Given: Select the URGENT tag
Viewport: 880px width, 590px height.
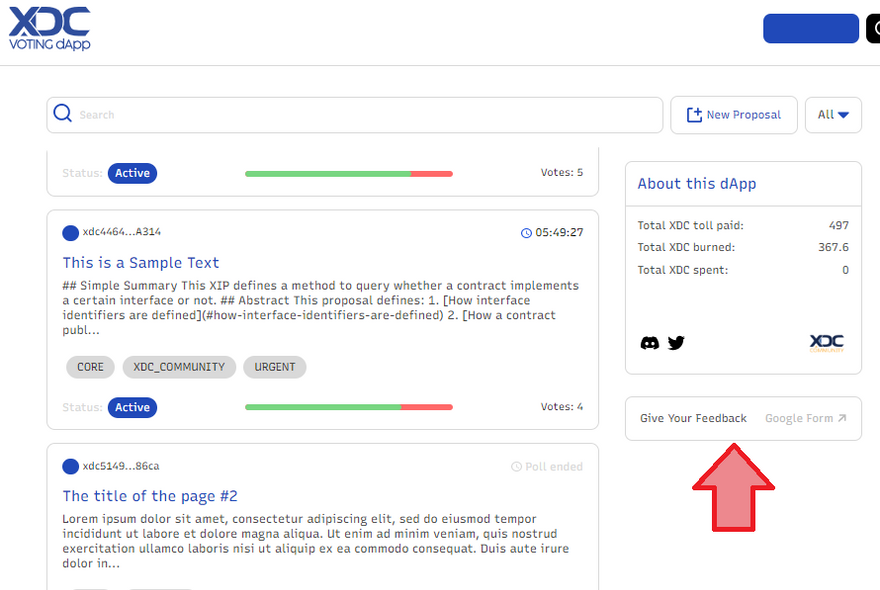Looking at the screenshot, I should 274,367.
